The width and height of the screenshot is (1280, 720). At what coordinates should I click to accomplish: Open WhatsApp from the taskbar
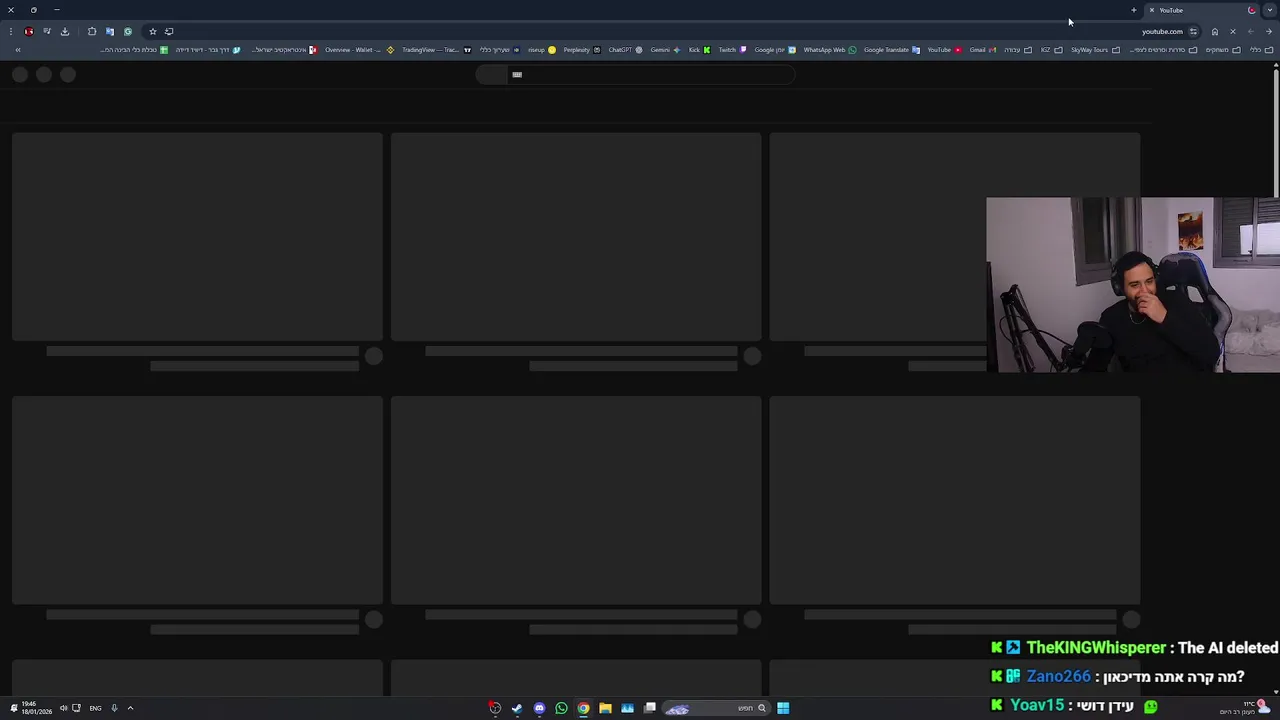561,708
